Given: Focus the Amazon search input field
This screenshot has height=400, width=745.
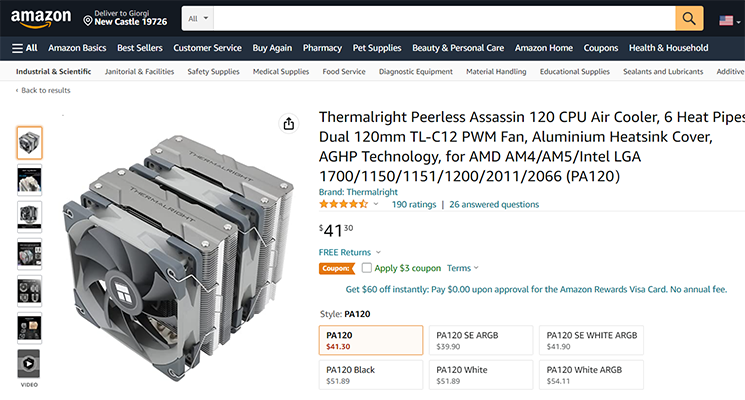Looking at the screenshot, I should click(444, 19).
